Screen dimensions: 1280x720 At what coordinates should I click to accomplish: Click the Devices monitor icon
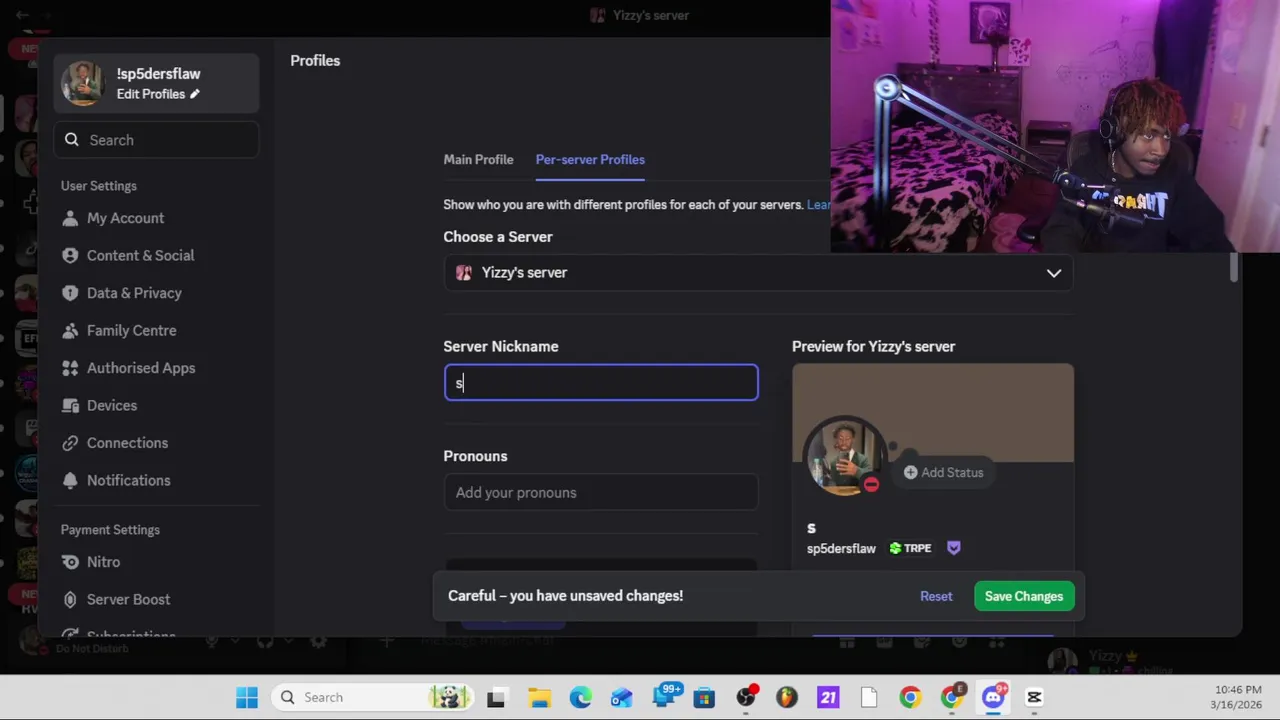tap(70, 405)
